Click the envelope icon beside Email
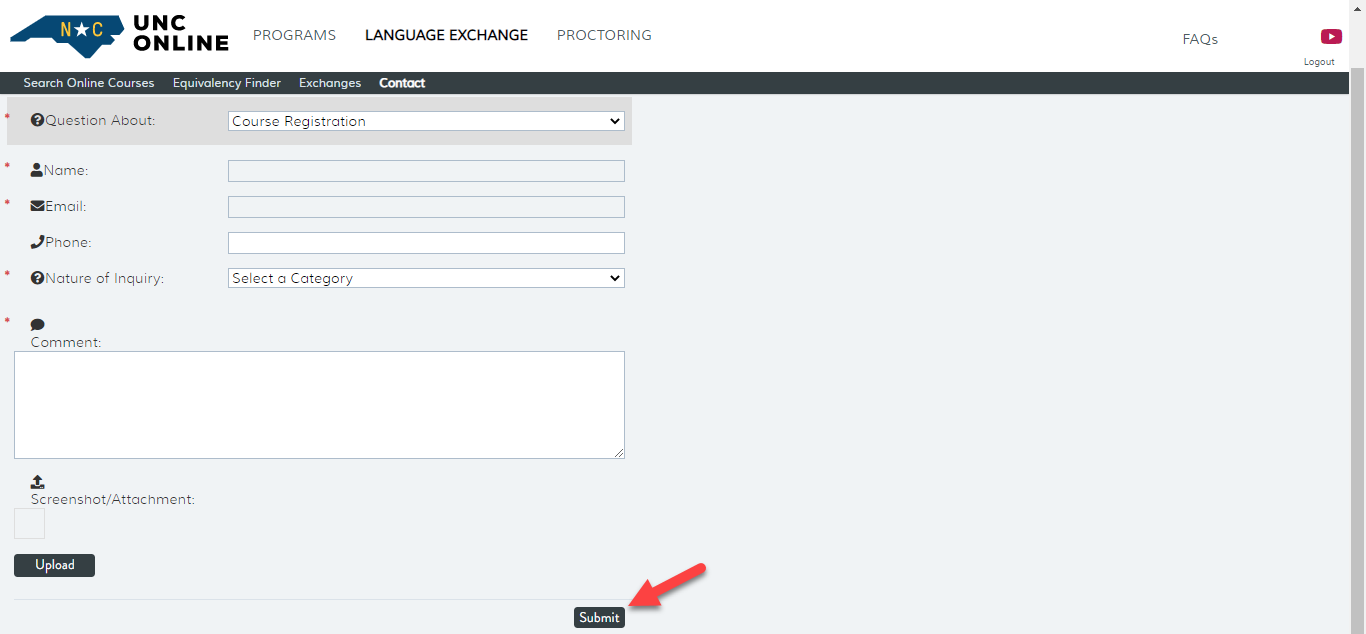This screenshot has height=634, width=1366. [37, 206]
